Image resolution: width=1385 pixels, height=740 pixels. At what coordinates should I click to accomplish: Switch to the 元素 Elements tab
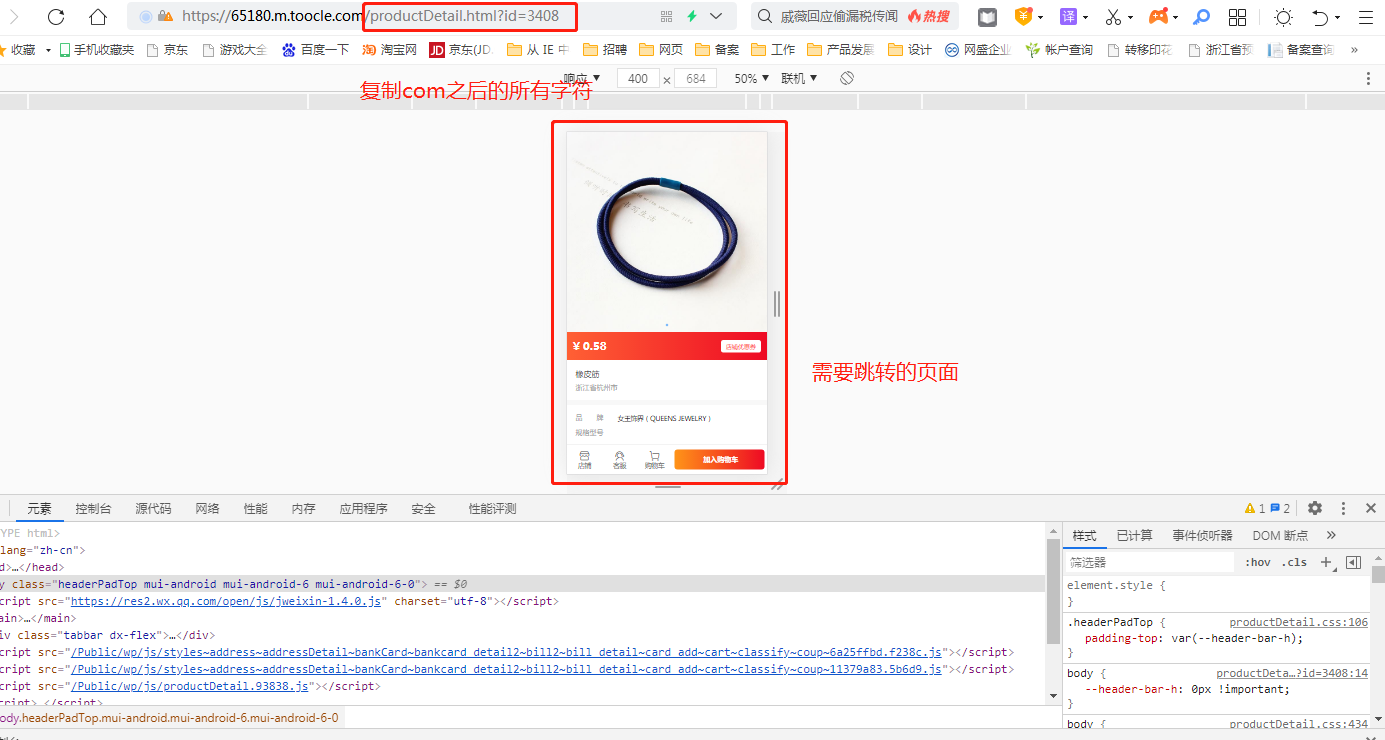point(39,509)
